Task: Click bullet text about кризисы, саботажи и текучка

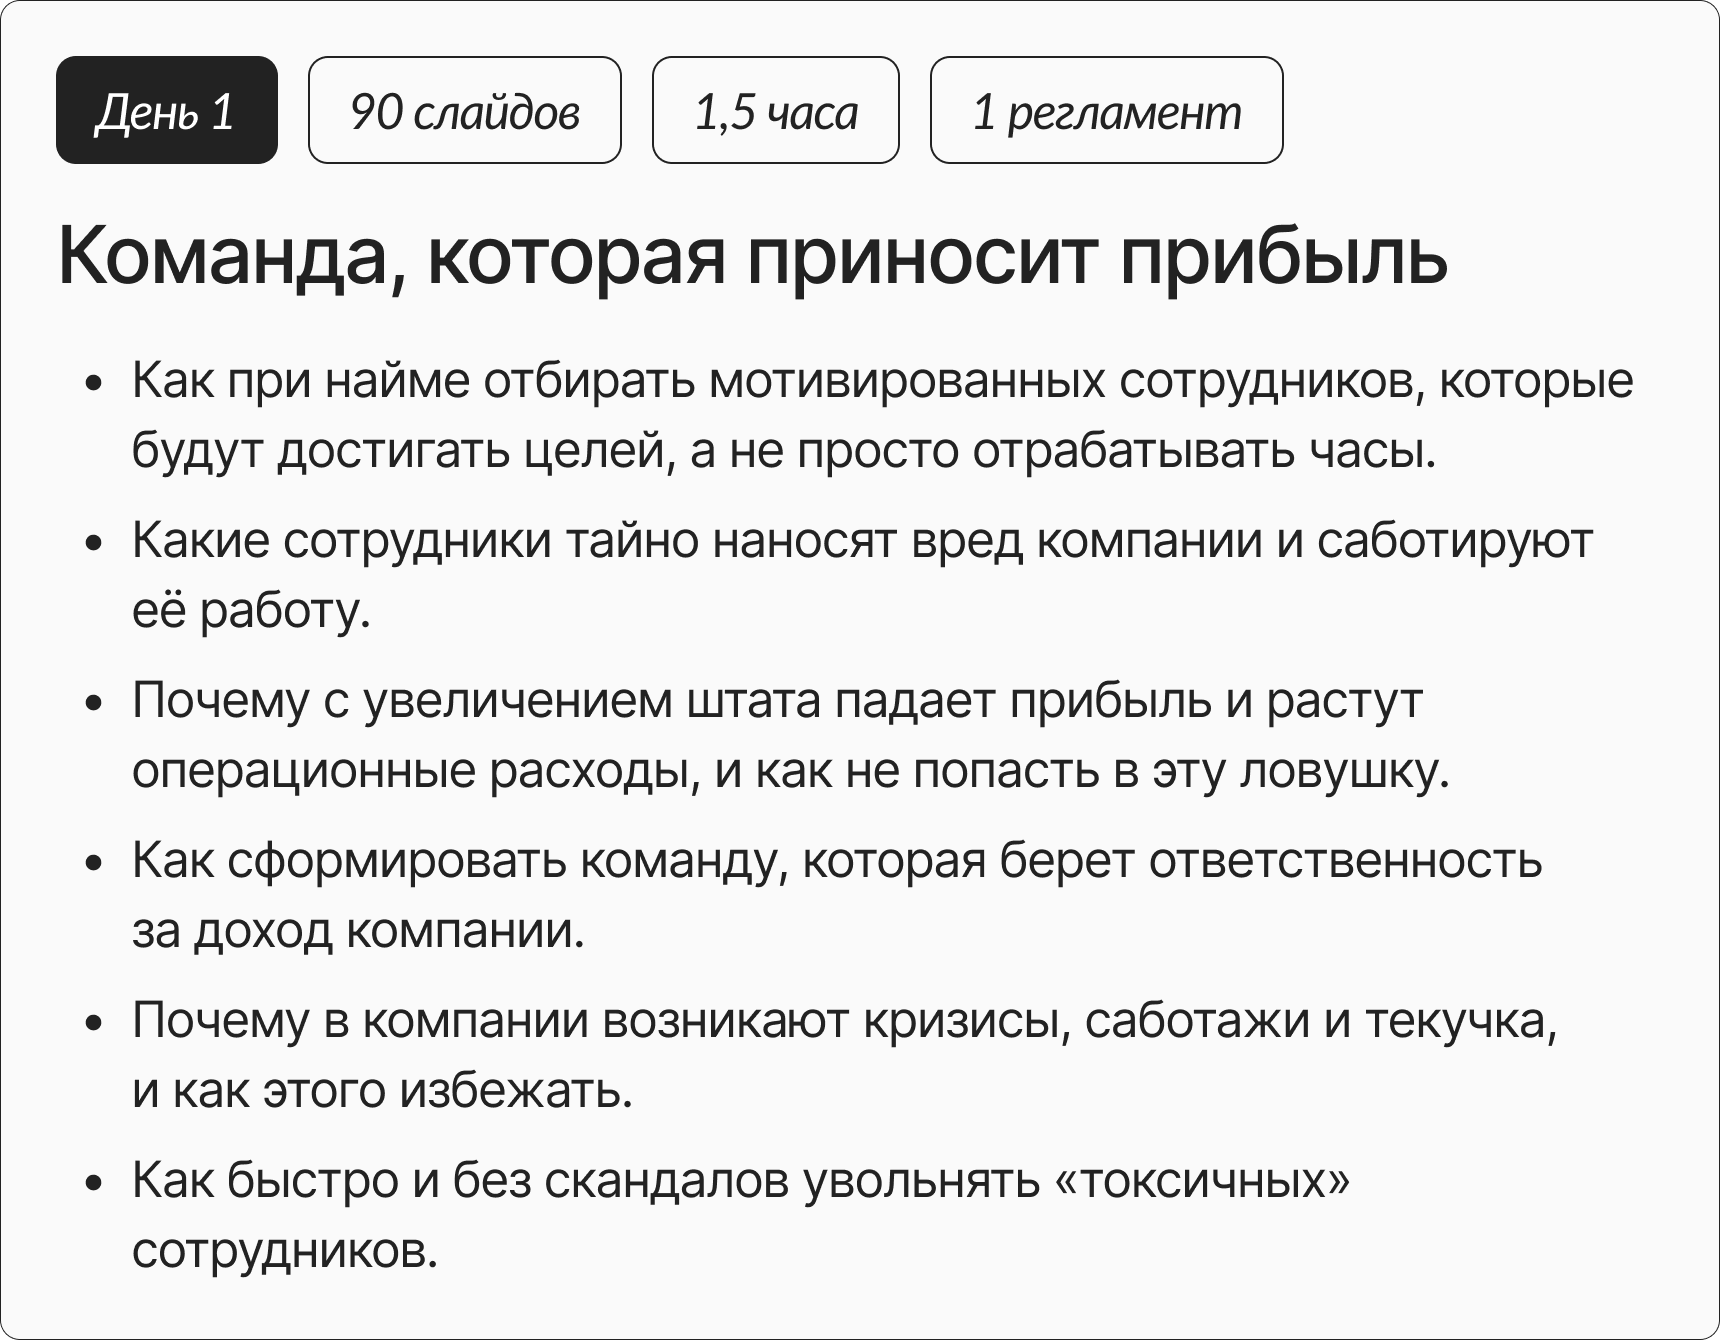Action: coord(844,1020)
